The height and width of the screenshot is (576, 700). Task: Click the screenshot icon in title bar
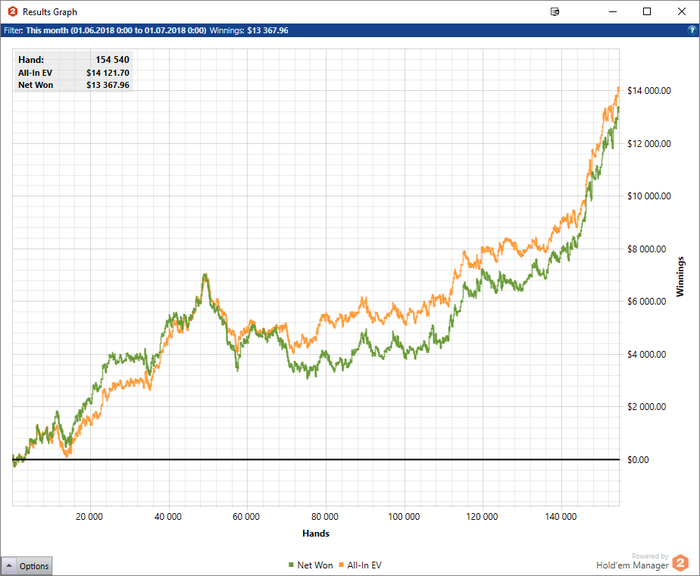coord(555,12)
